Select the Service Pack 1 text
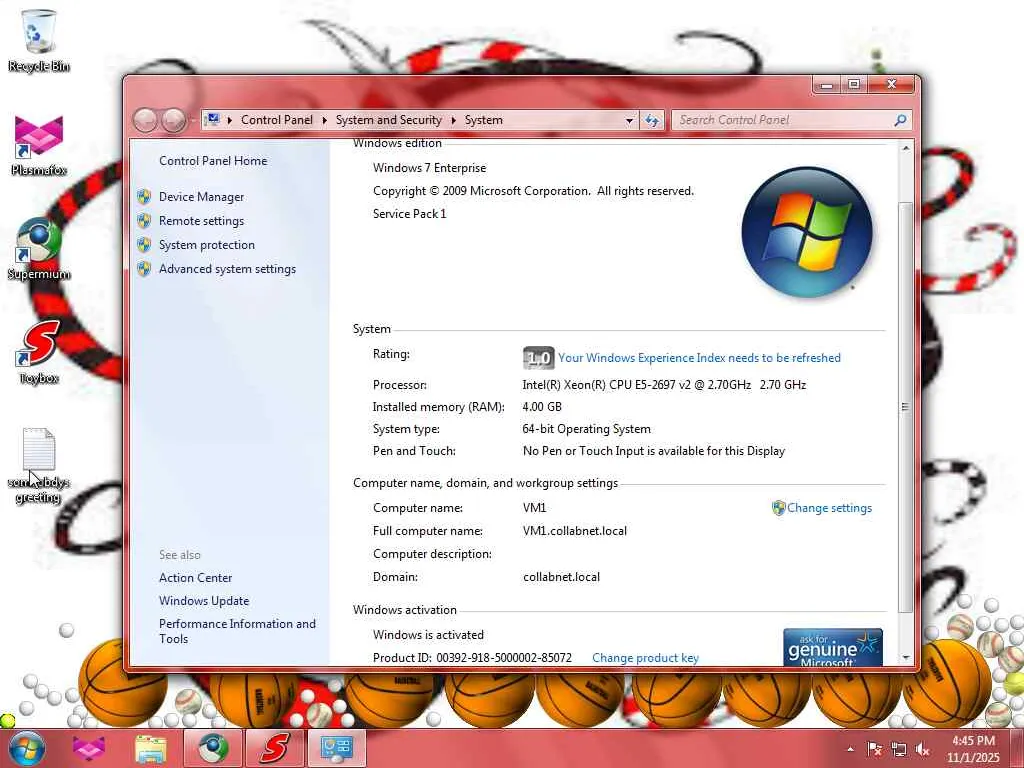The height and width of the screenshot is (768, 1024). pyautogui.click(x=409, y=214)
